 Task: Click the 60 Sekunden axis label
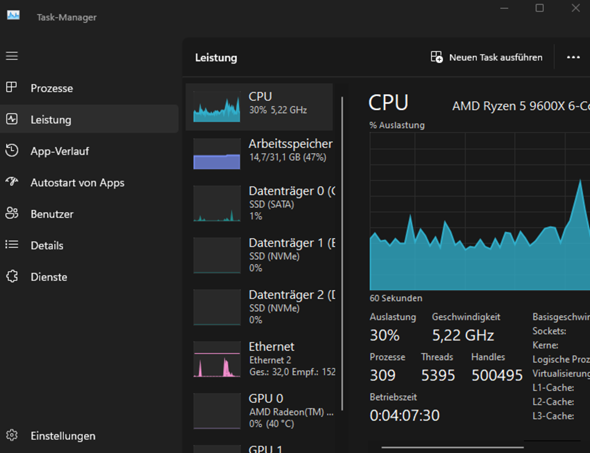(x=396, y=298)
